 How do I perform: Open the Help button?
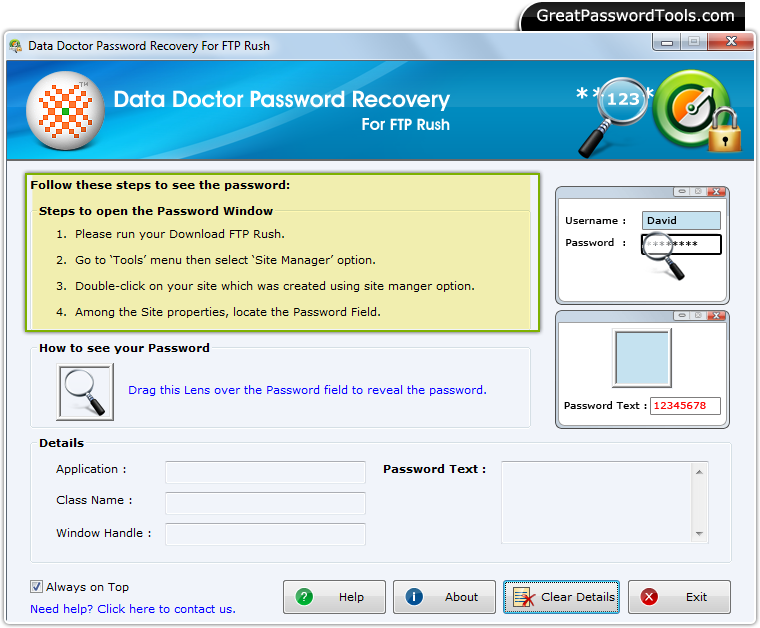(x=334, y=597)
